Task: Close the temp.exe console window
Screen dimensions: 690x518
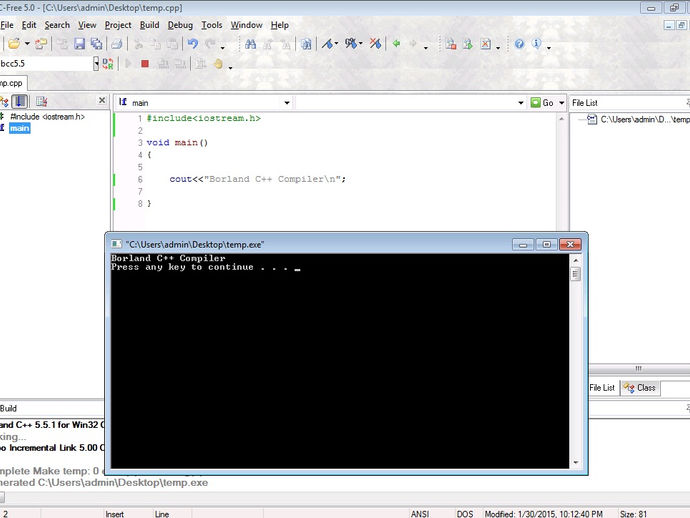Action: 570,244
